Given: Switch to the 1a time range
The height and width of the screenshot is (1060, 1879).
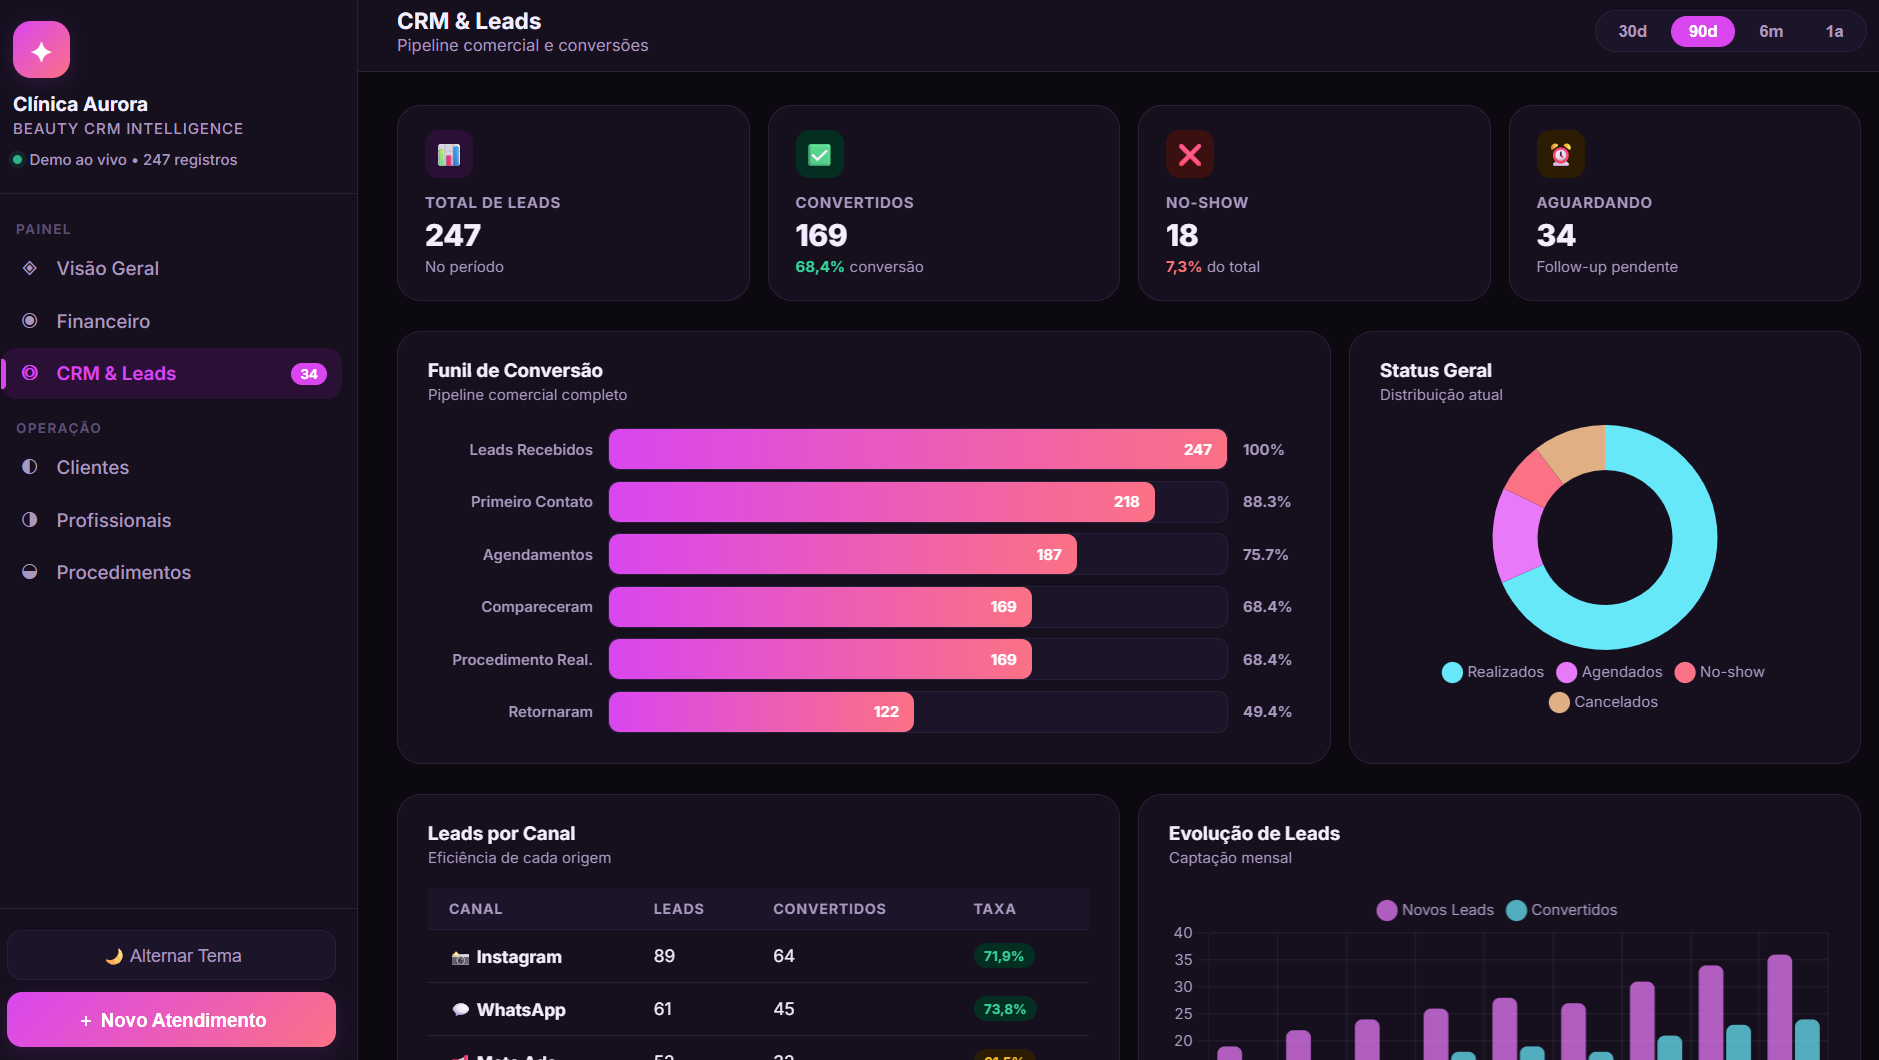Looking at the screenshot, I should pos(1834,31).
